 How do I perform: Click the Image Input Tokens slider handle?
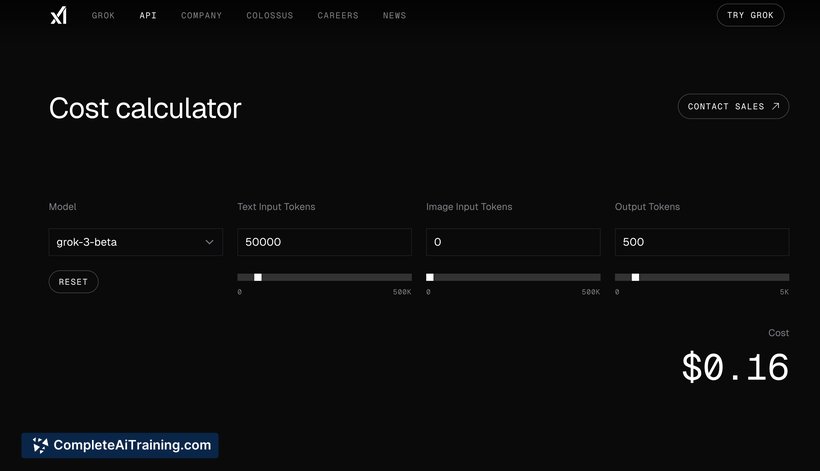(x=430, y=277)
